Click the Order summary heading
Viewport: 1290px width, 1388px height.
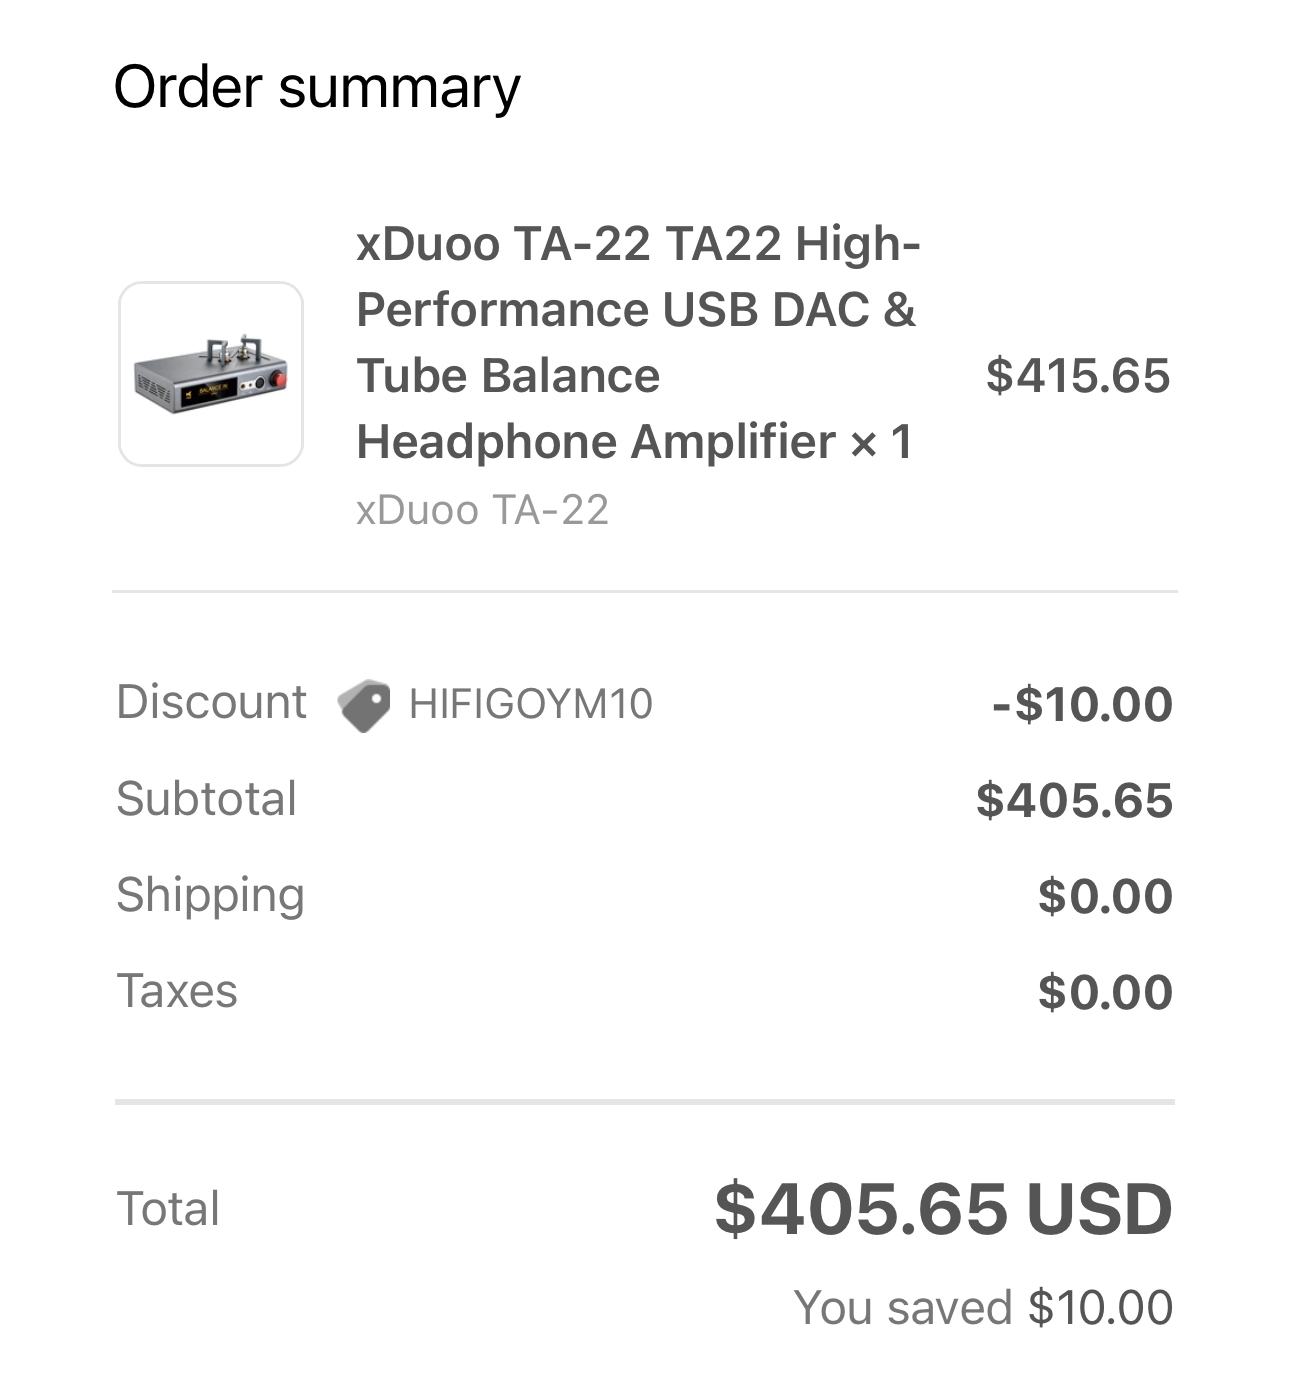[x=317, y=87]
